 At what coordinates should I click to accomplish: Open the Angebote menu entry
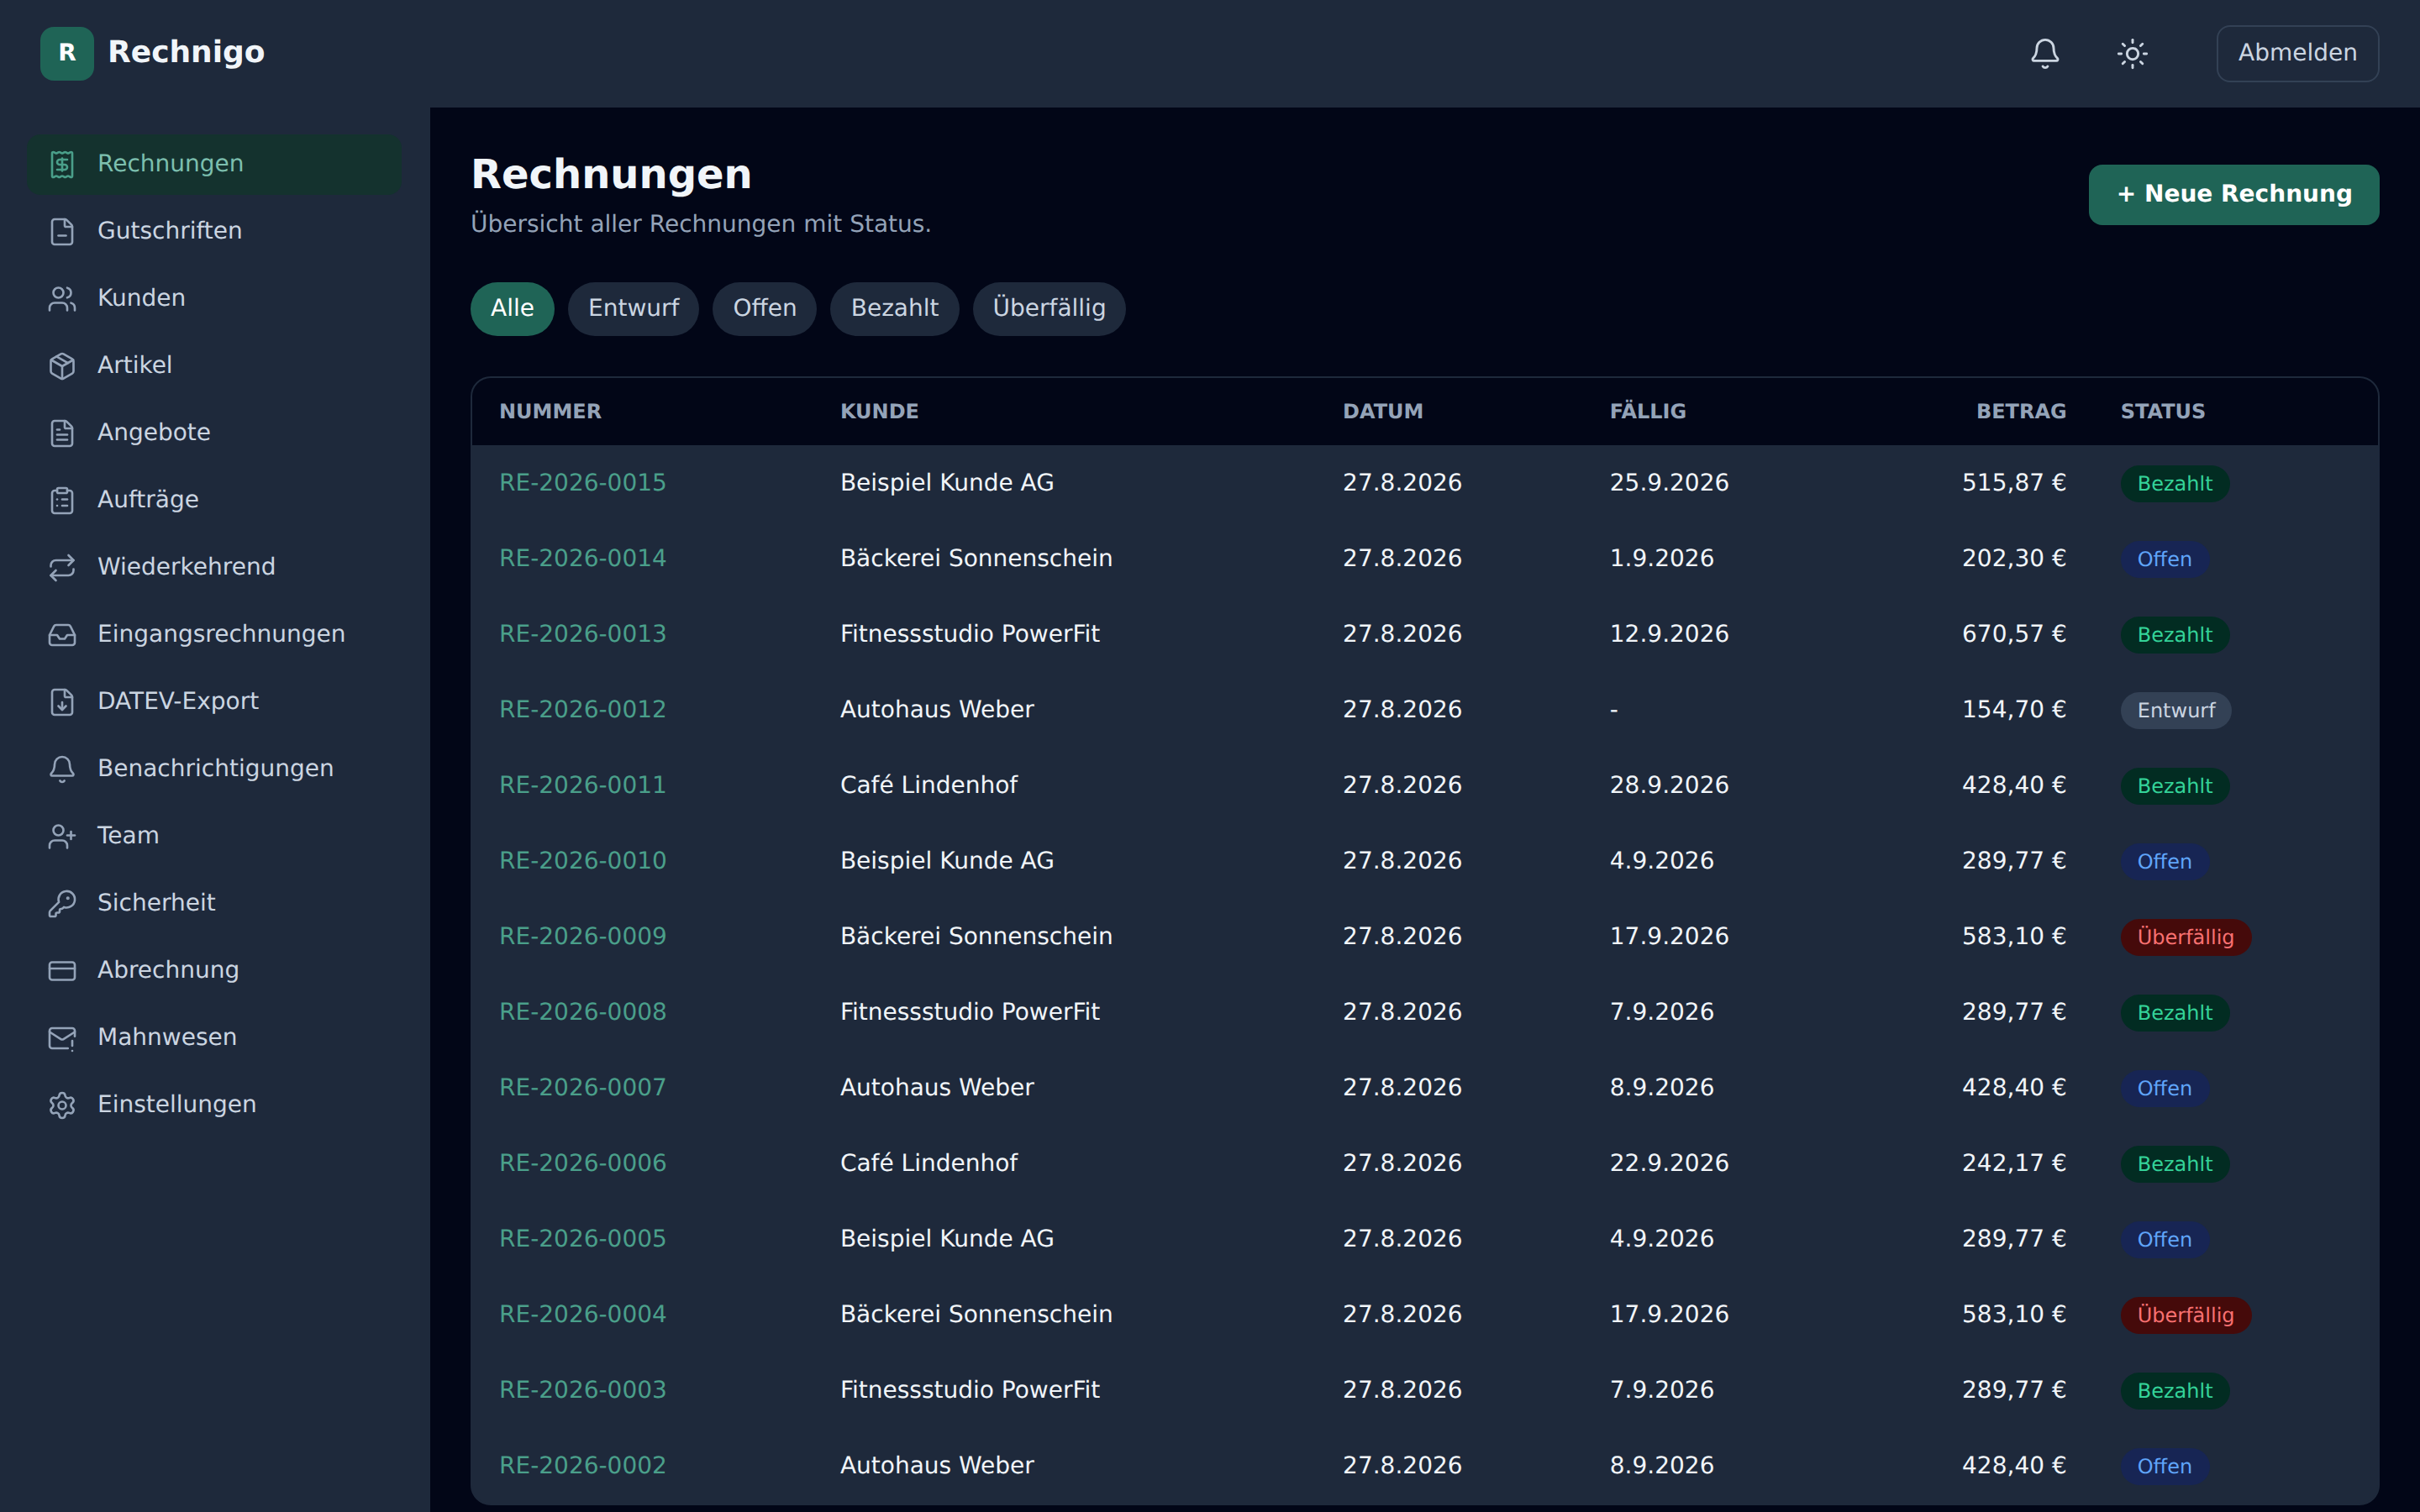click(215, 432)
